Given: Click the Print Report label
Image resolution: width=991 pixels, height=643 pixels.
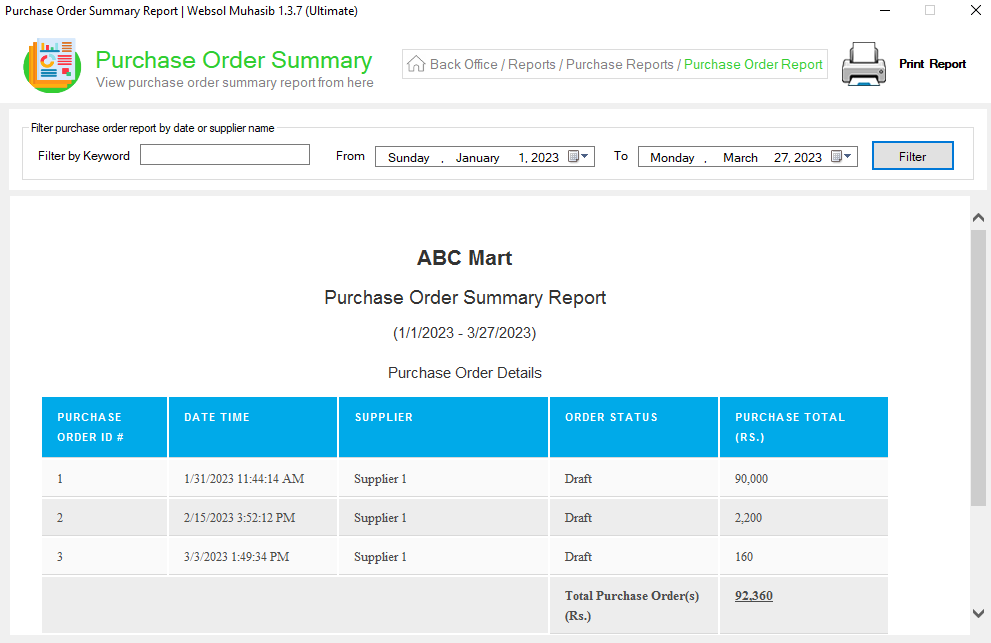Looking at the screenshot, I should point(932,64).
